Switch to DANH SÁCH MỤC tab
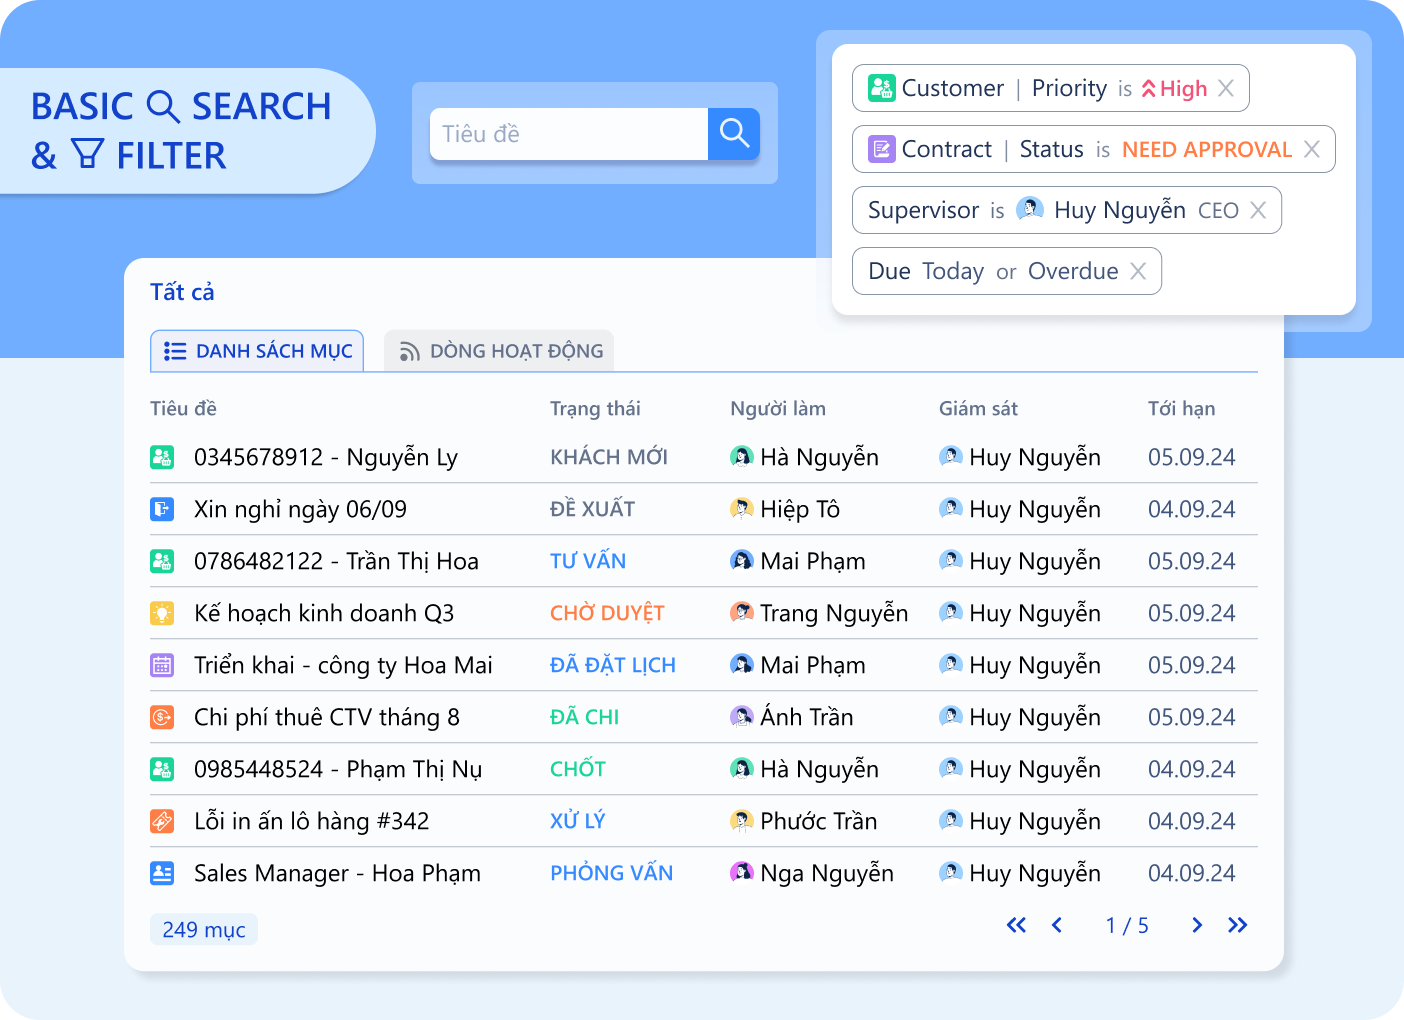Screen dimensions: 1404x1020 tap(257, 351)
